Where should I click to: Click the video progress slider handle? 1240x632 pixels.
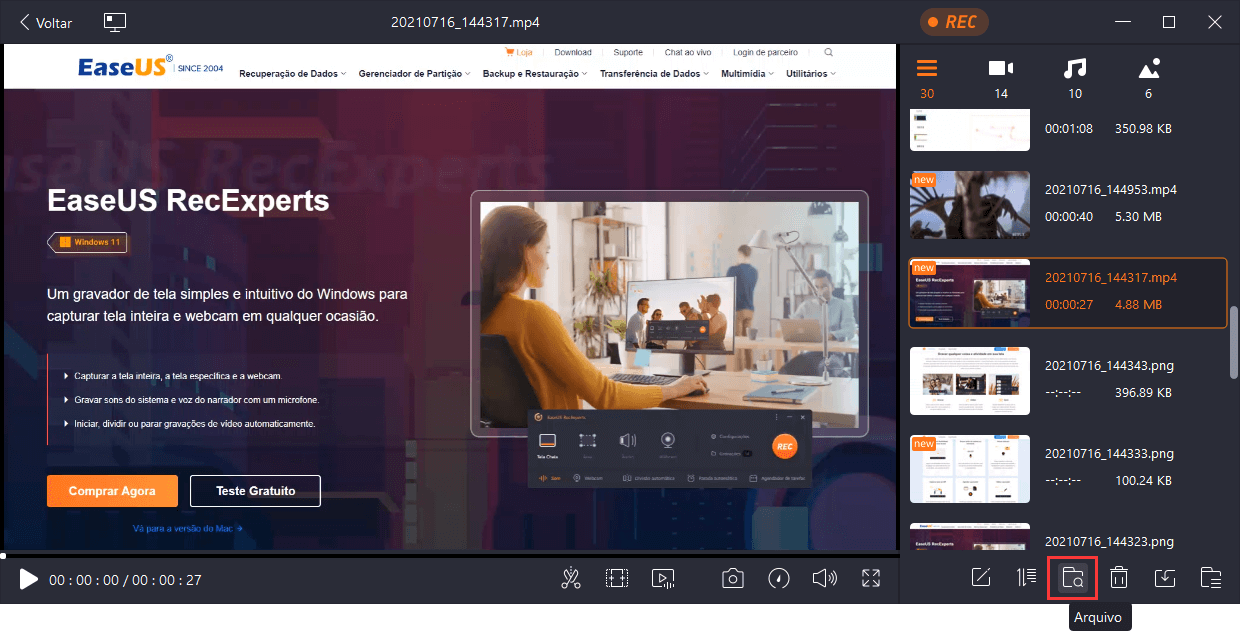point(3,555)
